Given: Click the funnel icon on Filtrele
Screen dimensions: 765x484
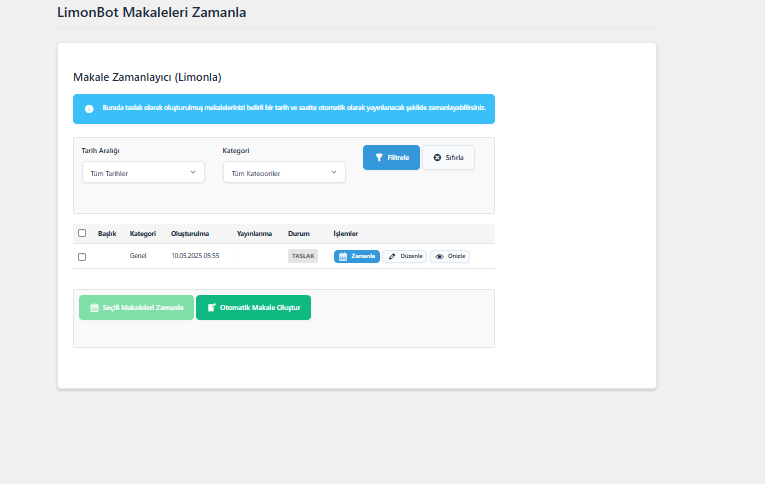Looking at the screenshot, I should [x=379, y=158].
